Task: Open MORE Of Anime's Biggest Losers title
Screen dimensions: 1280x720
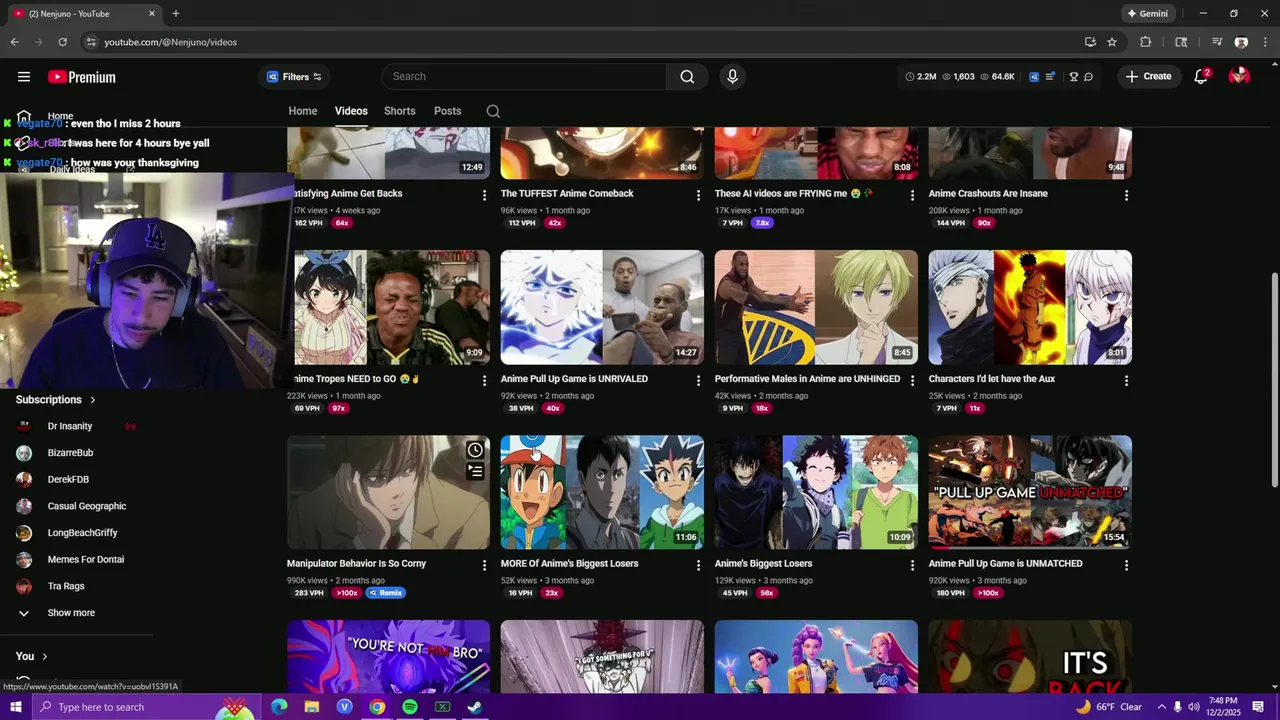Action: coord(569,564)
